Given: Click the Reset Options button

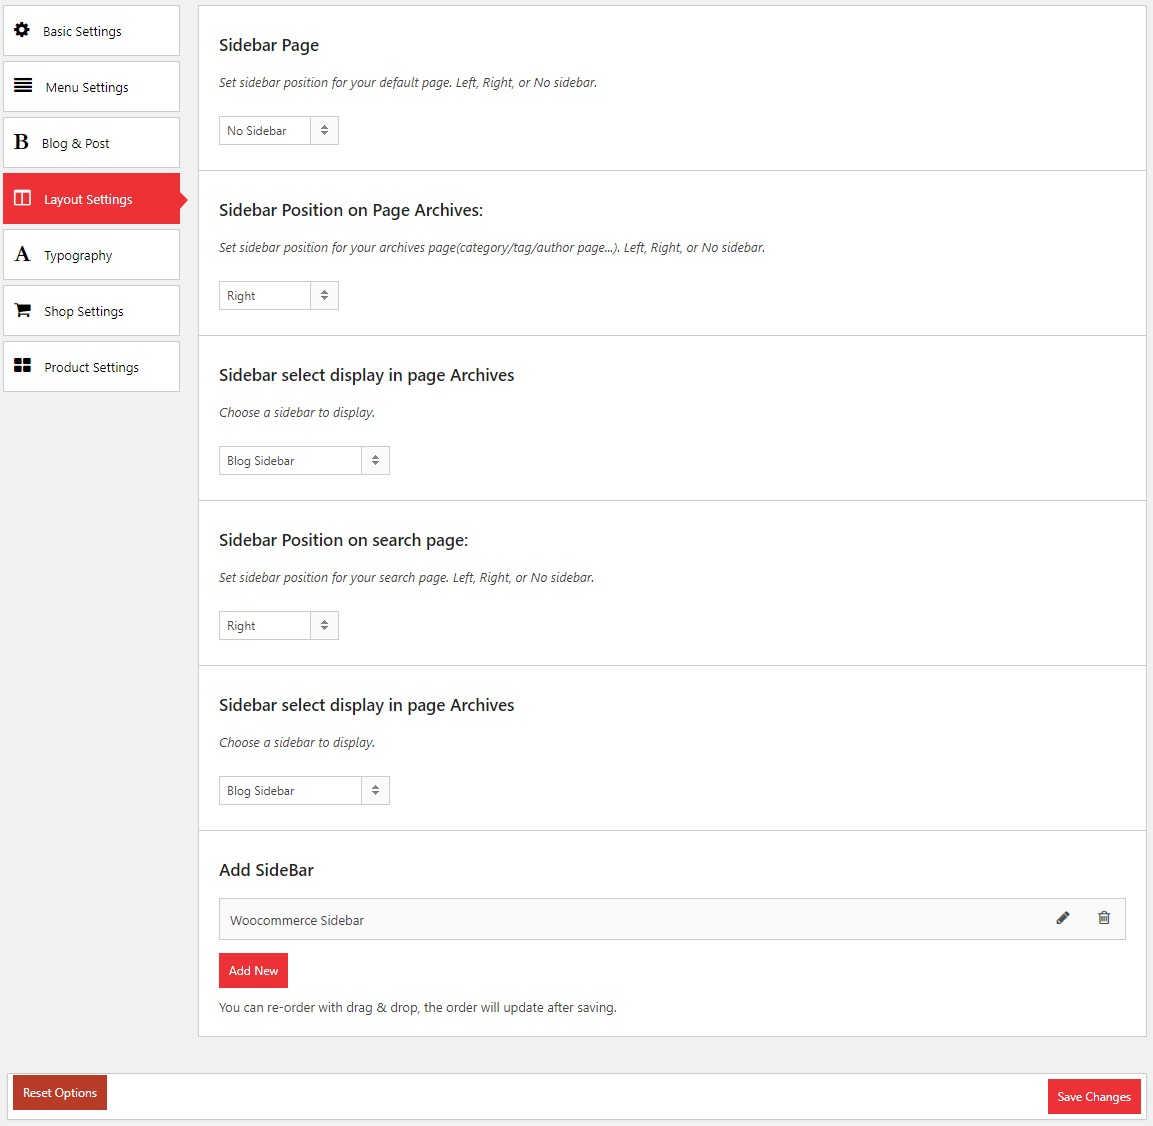Looking at the screenshot, I should point(60,1093).
